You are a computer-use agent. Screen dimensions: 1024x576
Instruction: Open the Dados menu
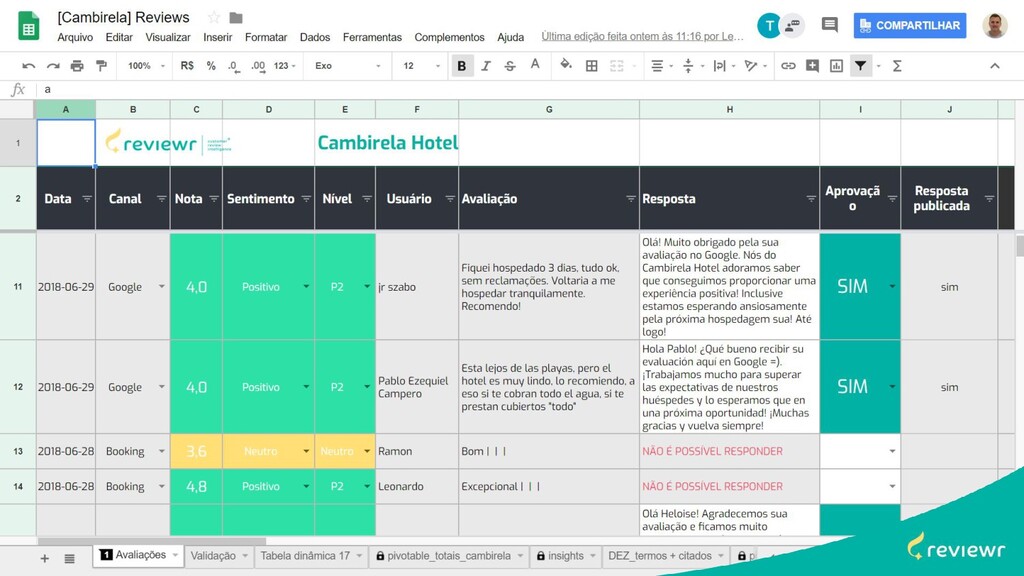tap(315, 37)
